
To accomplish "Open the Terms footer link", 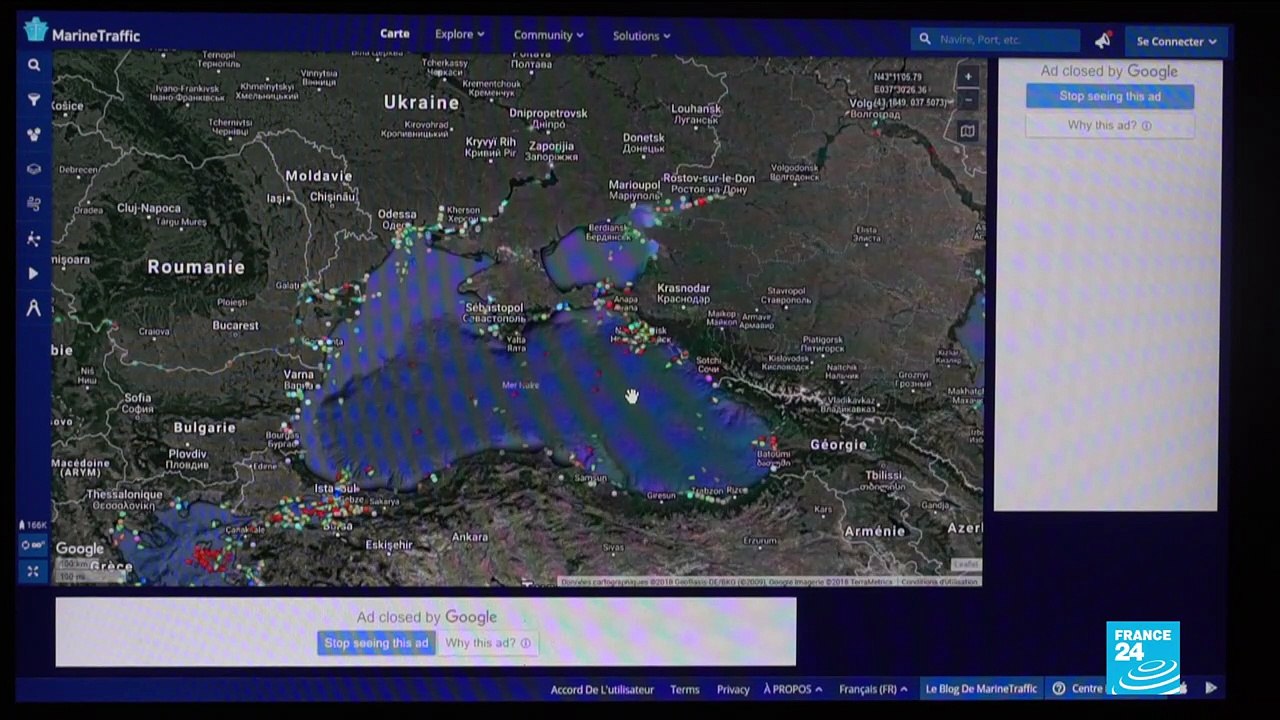I will coord(685,689).
